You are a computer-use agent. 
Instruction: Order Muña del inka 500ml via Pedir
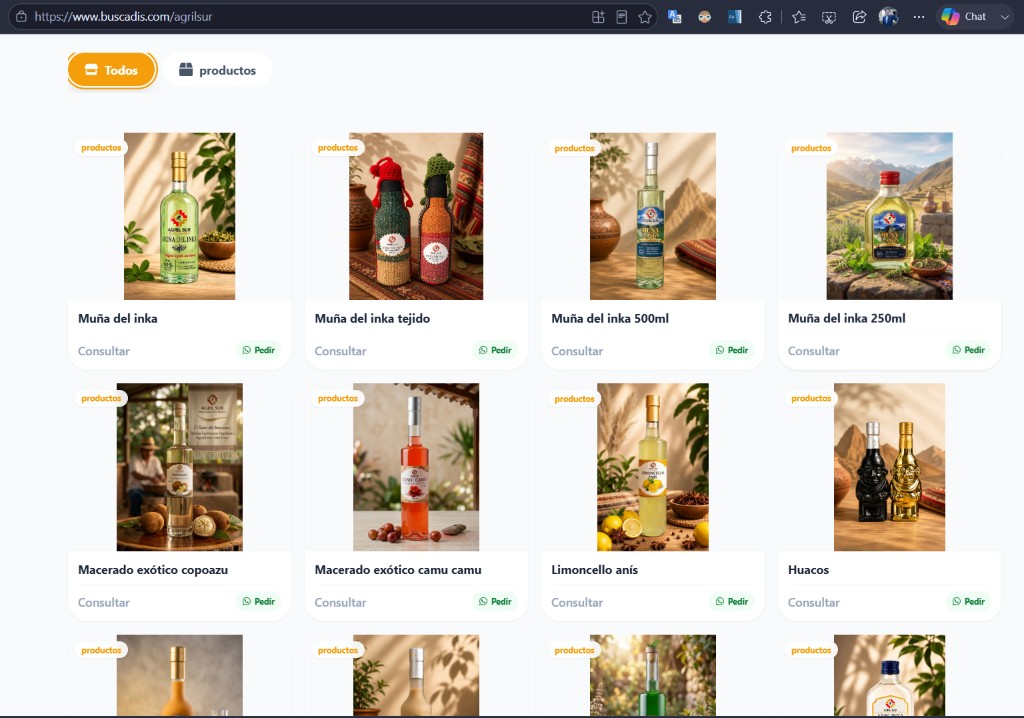coord(732,350)
